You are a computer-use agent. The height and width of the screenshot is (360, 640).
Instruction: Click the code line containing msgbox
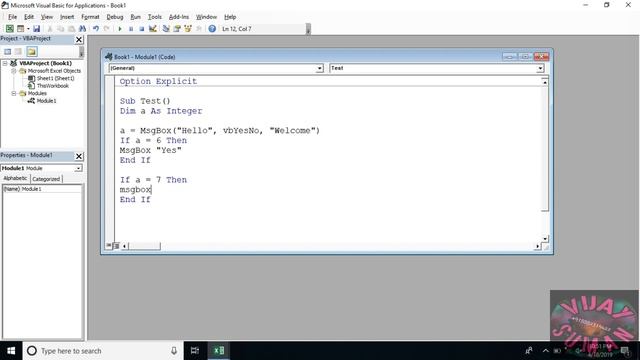tap(136, 189)
